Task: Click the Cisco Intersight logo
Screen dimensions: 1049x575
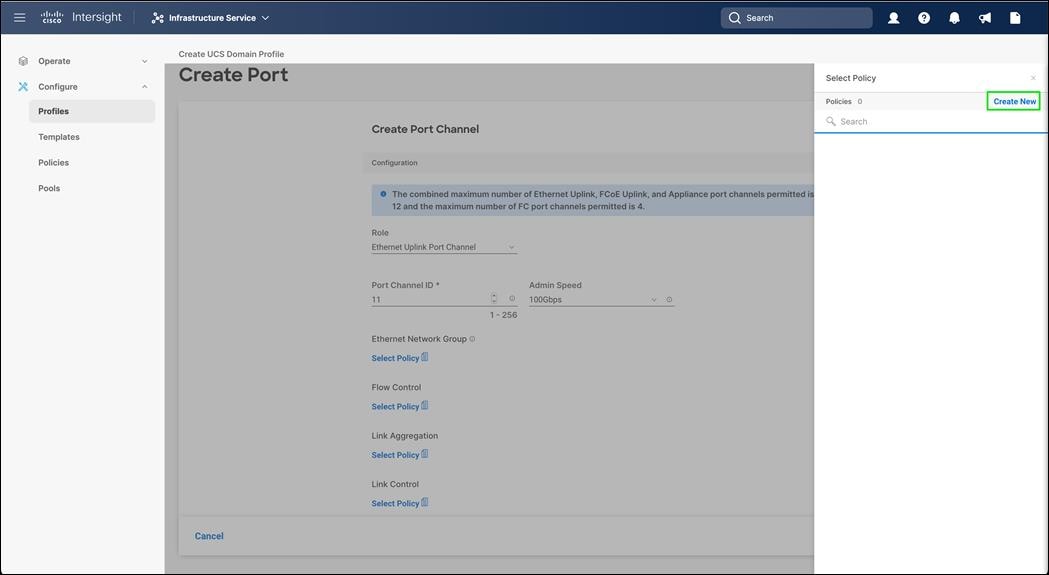Action: 81,17
